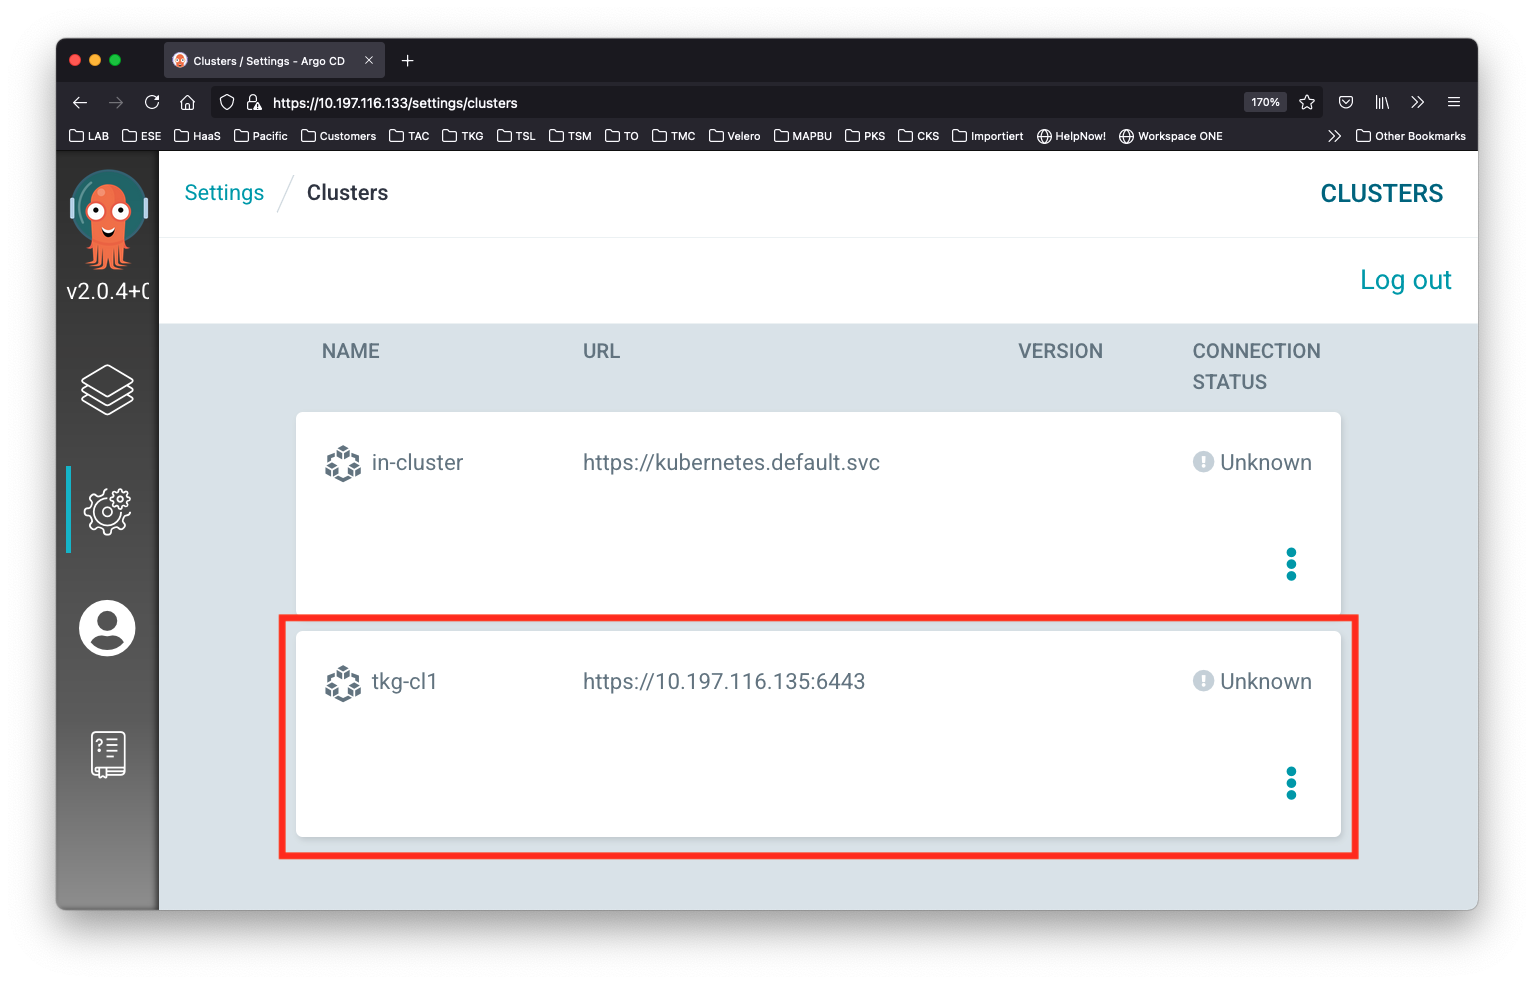This screenshot has width=1534, height=984.
Task: Go back via the Settings breadcrumb link
Action: pos(223,192)
